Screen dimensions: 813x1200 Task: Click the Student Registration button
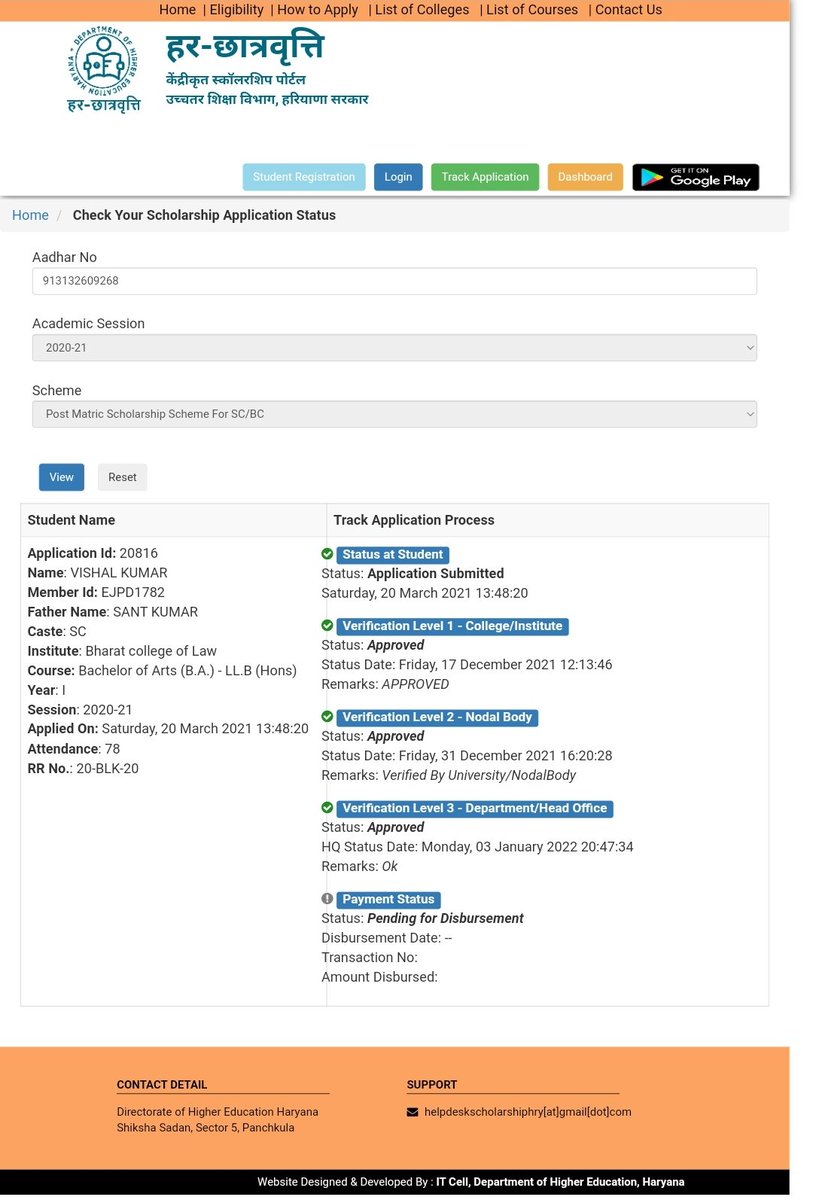(304, 177)
